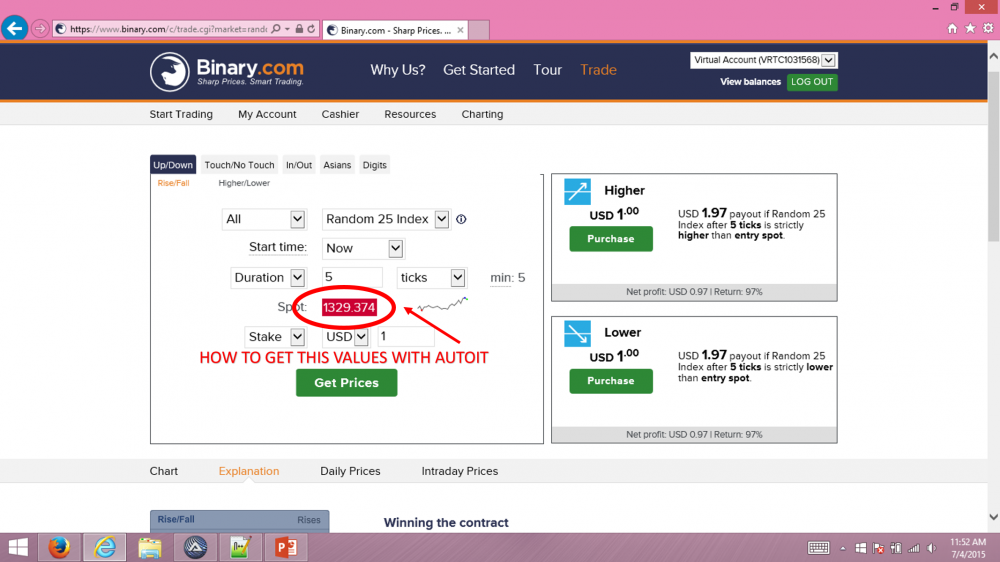Click the Higher contract arrow icon
Image resolution: width=1000 pixels, height=562 pixels.
[577, 191]
